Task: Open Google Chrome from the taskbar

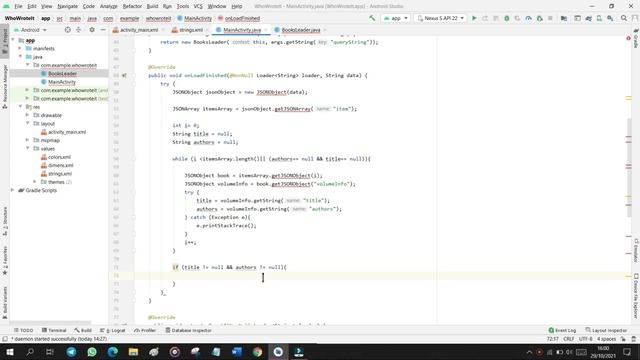Action: 257,352
